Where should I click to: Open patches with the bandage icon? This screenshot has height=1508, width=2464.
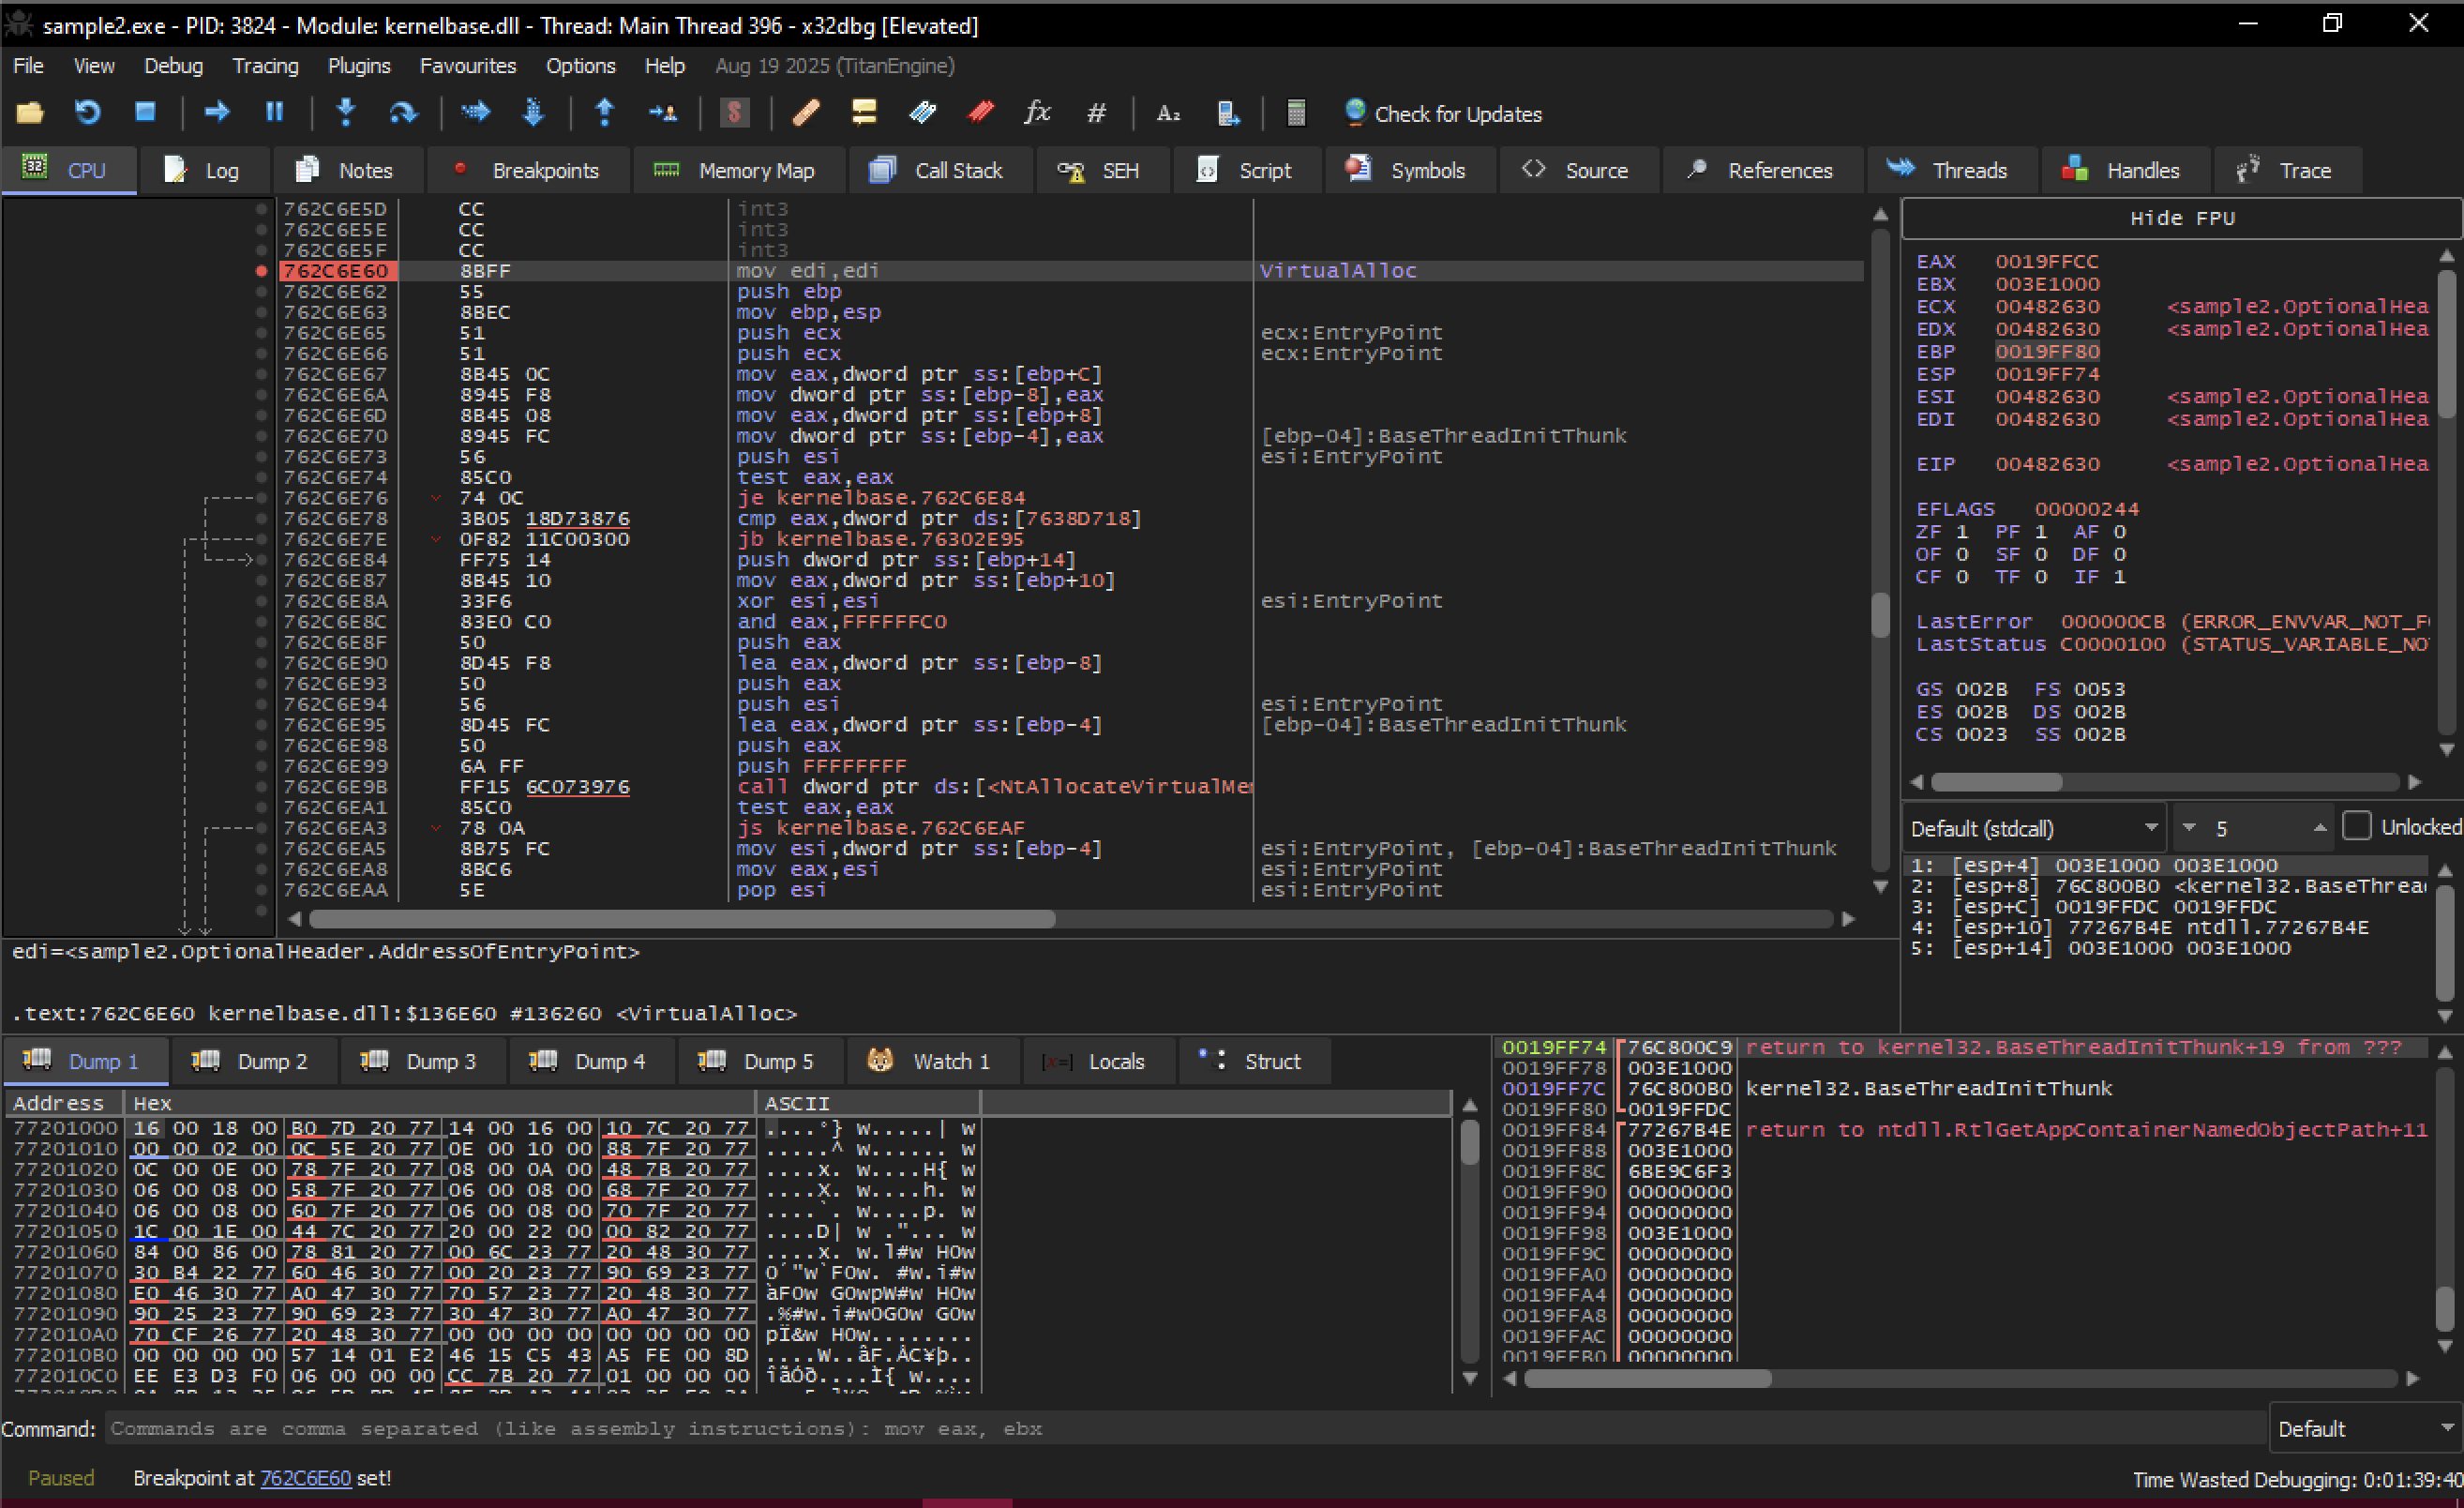806,113
